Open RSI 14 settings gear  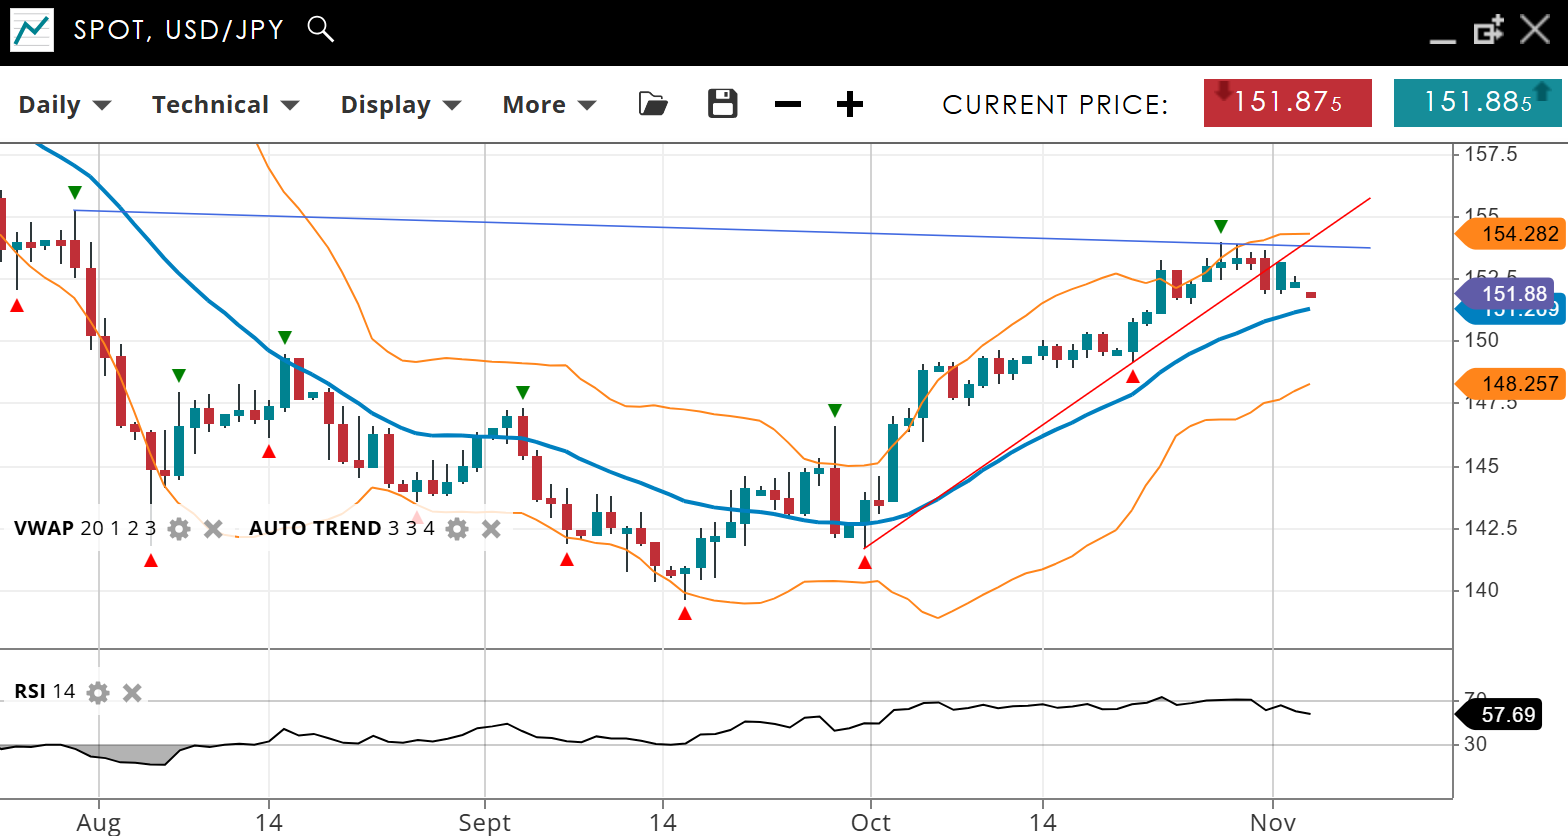click(x=98, y=692)
